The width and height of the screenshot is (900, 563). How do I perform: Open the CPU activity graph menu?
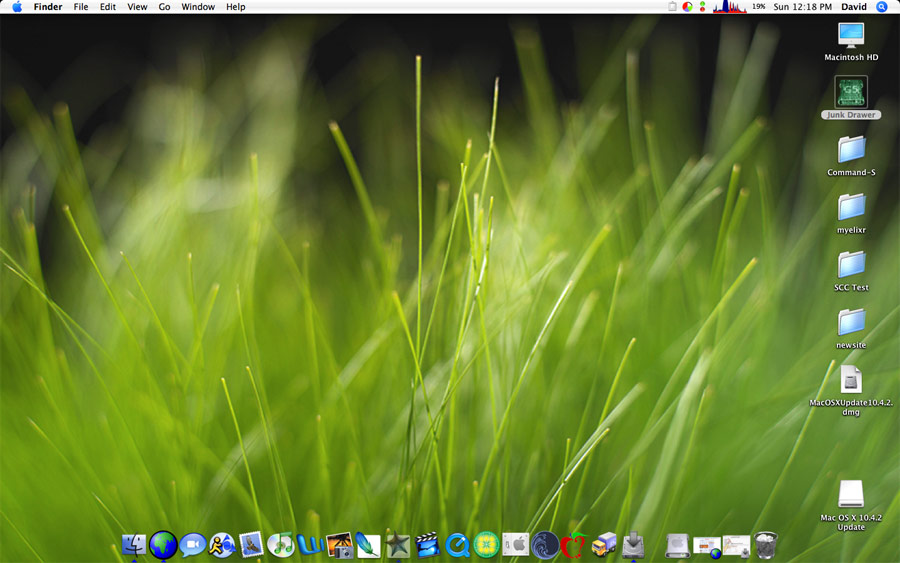pos(729,7)
